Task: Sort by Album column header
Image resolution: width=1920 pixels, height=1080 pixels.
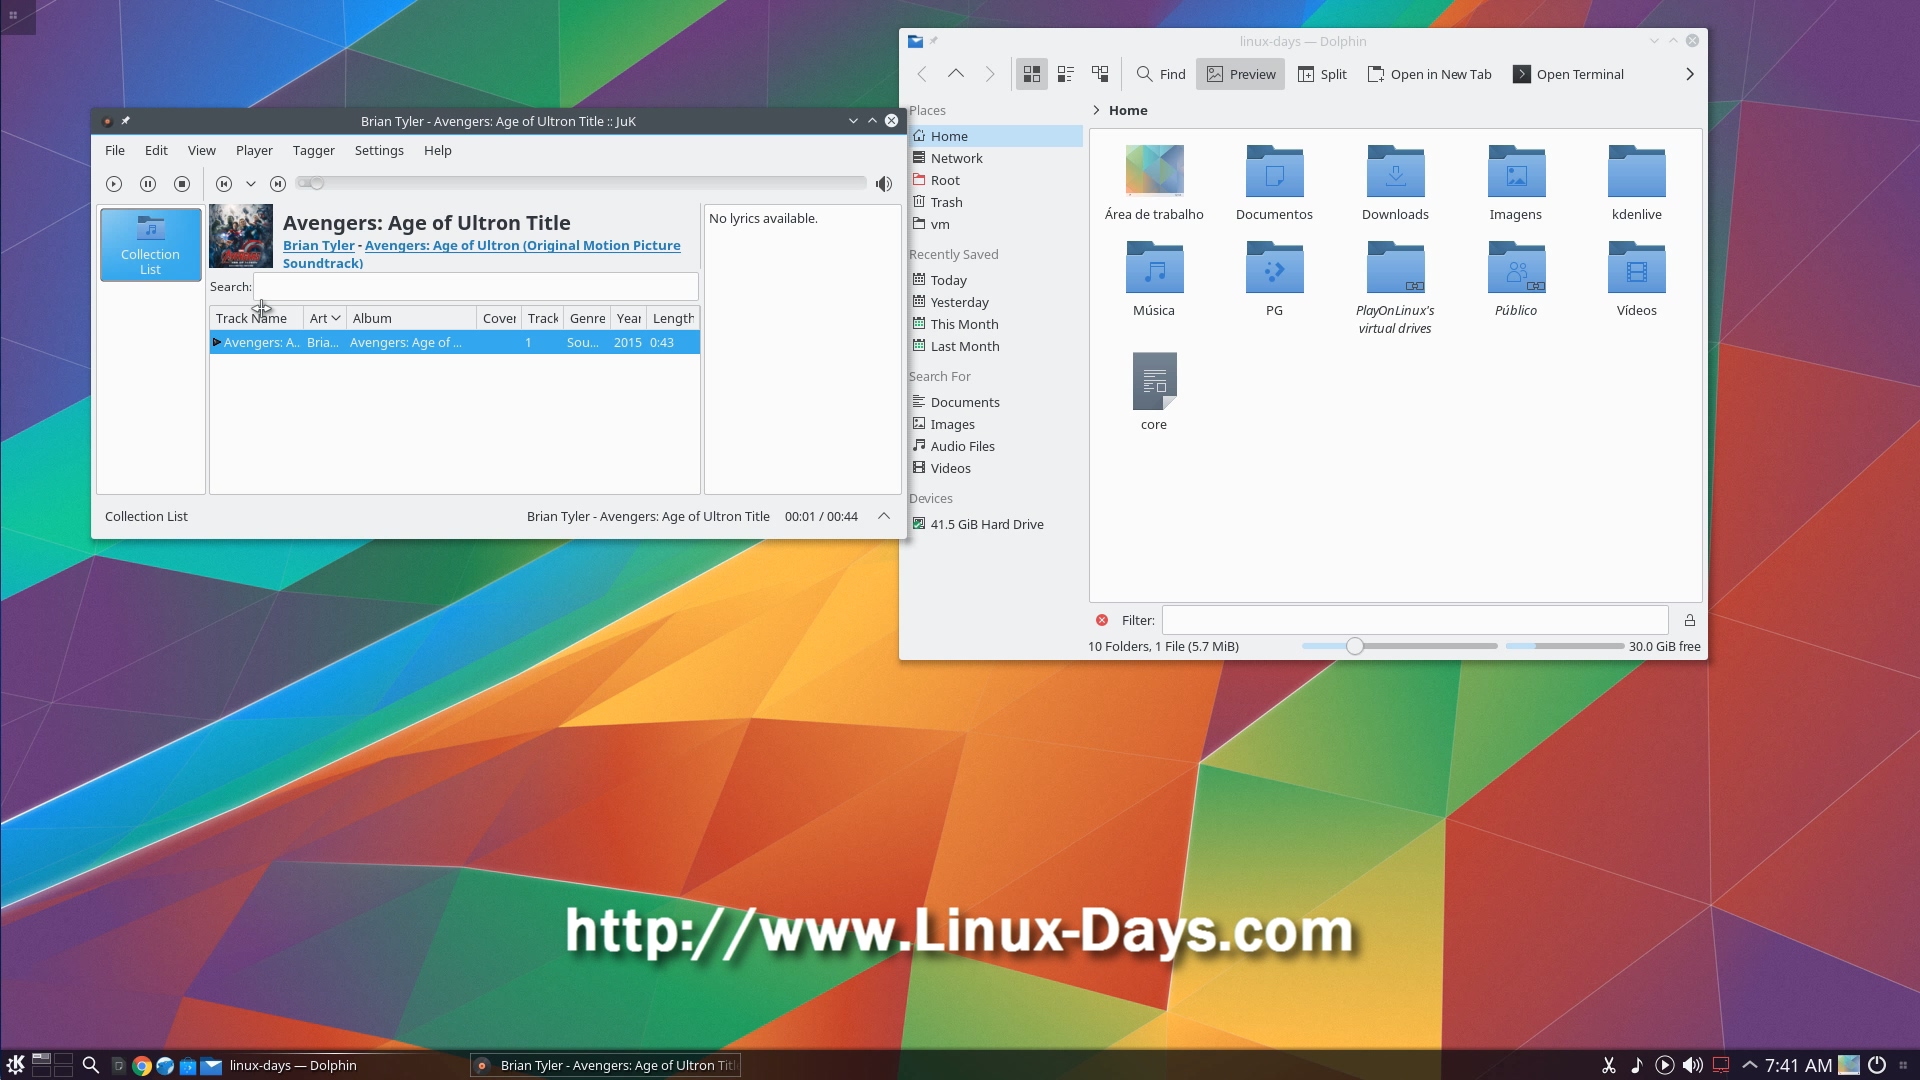Action: [411, 318]
